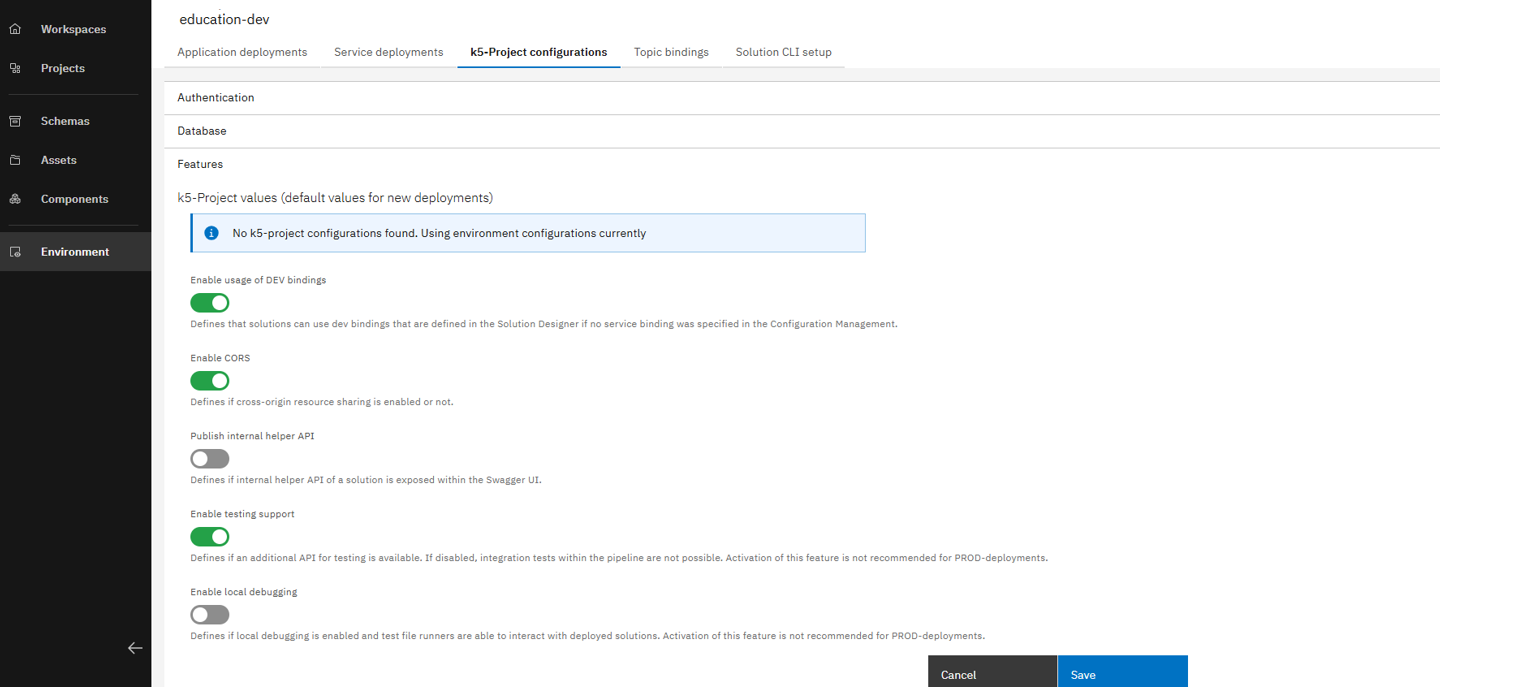Disable the Enable usage of DEV bindings toggle
Viewport: 1532px width, 687px height.
(x=209, y=302)
